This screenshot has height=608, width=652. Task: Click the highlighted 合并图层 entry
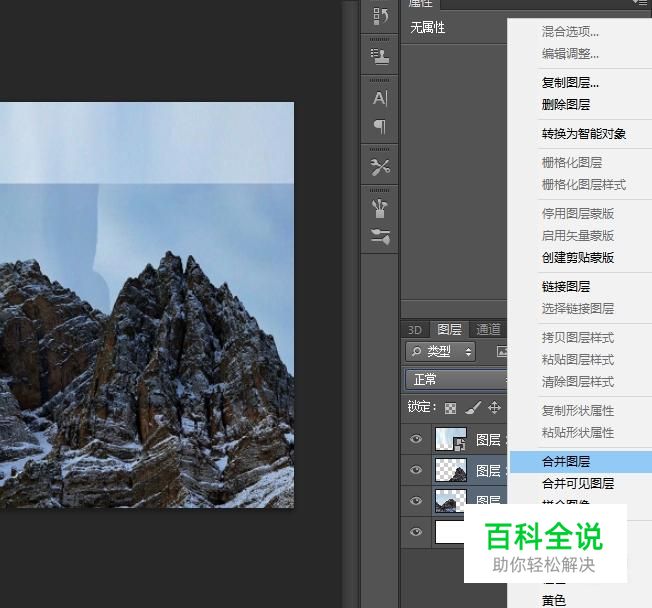pos(580,462)
